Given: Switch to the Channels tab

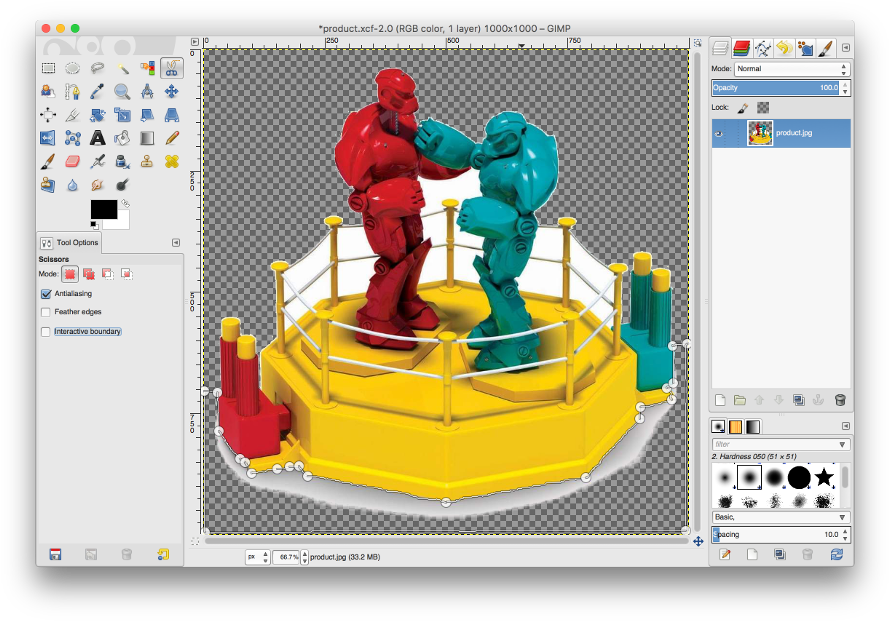Looking at the screenshot, I should click(x=742, y=47).
